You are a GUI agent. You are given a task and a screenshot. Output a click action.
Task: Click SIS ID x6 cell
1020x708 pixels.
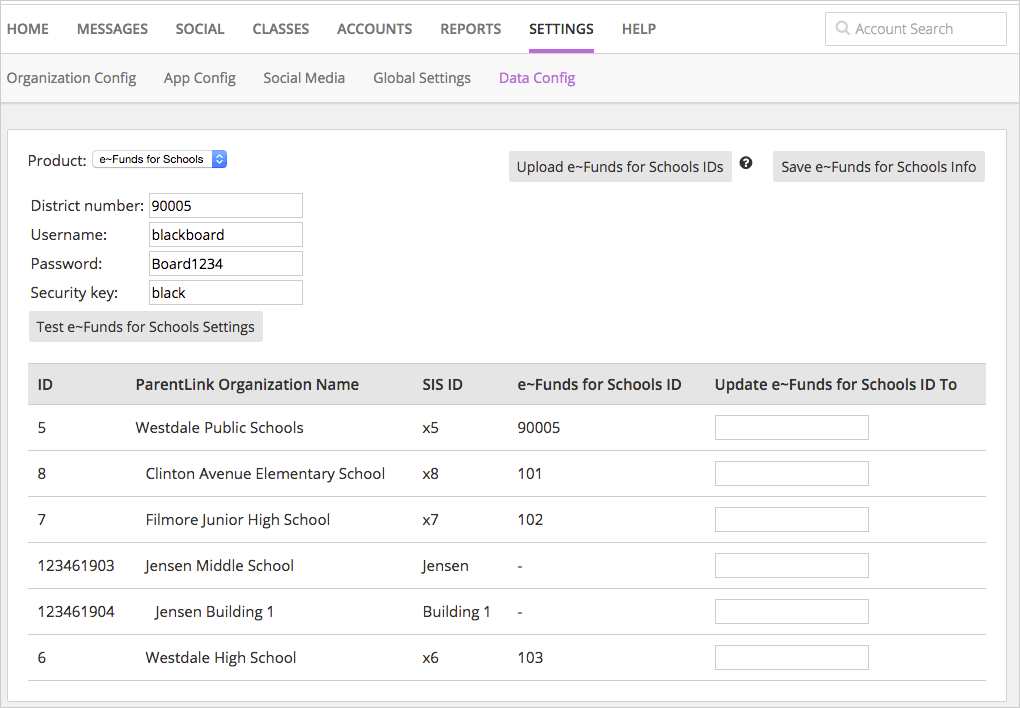pyautogui.click(x=430, y=657)
